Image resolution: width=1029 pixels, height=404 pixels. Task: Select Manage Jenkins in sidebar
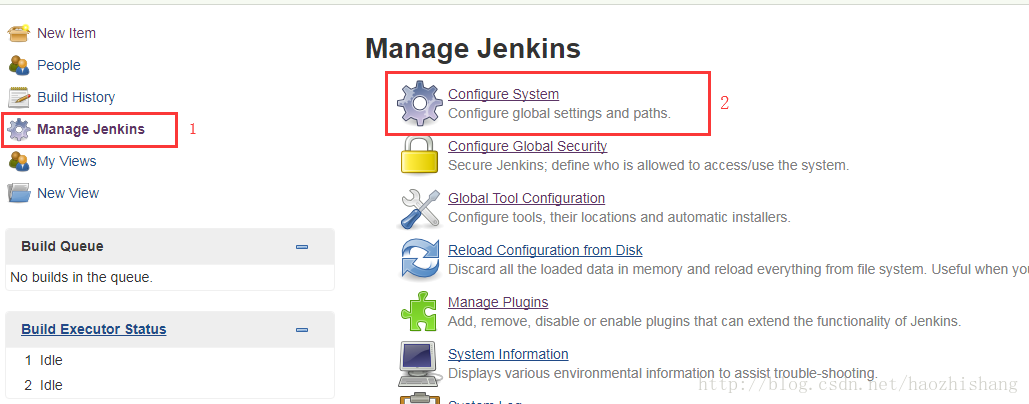coord(91,129)
